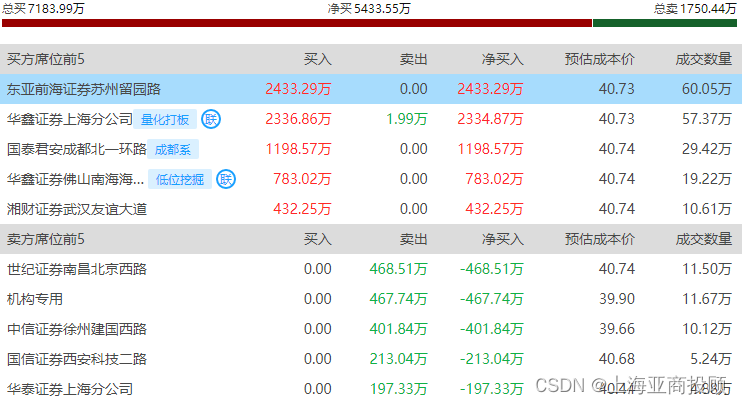Click the 10.61万 volume cell
Screen dimensions: 742x404
(x=707, y=209)
